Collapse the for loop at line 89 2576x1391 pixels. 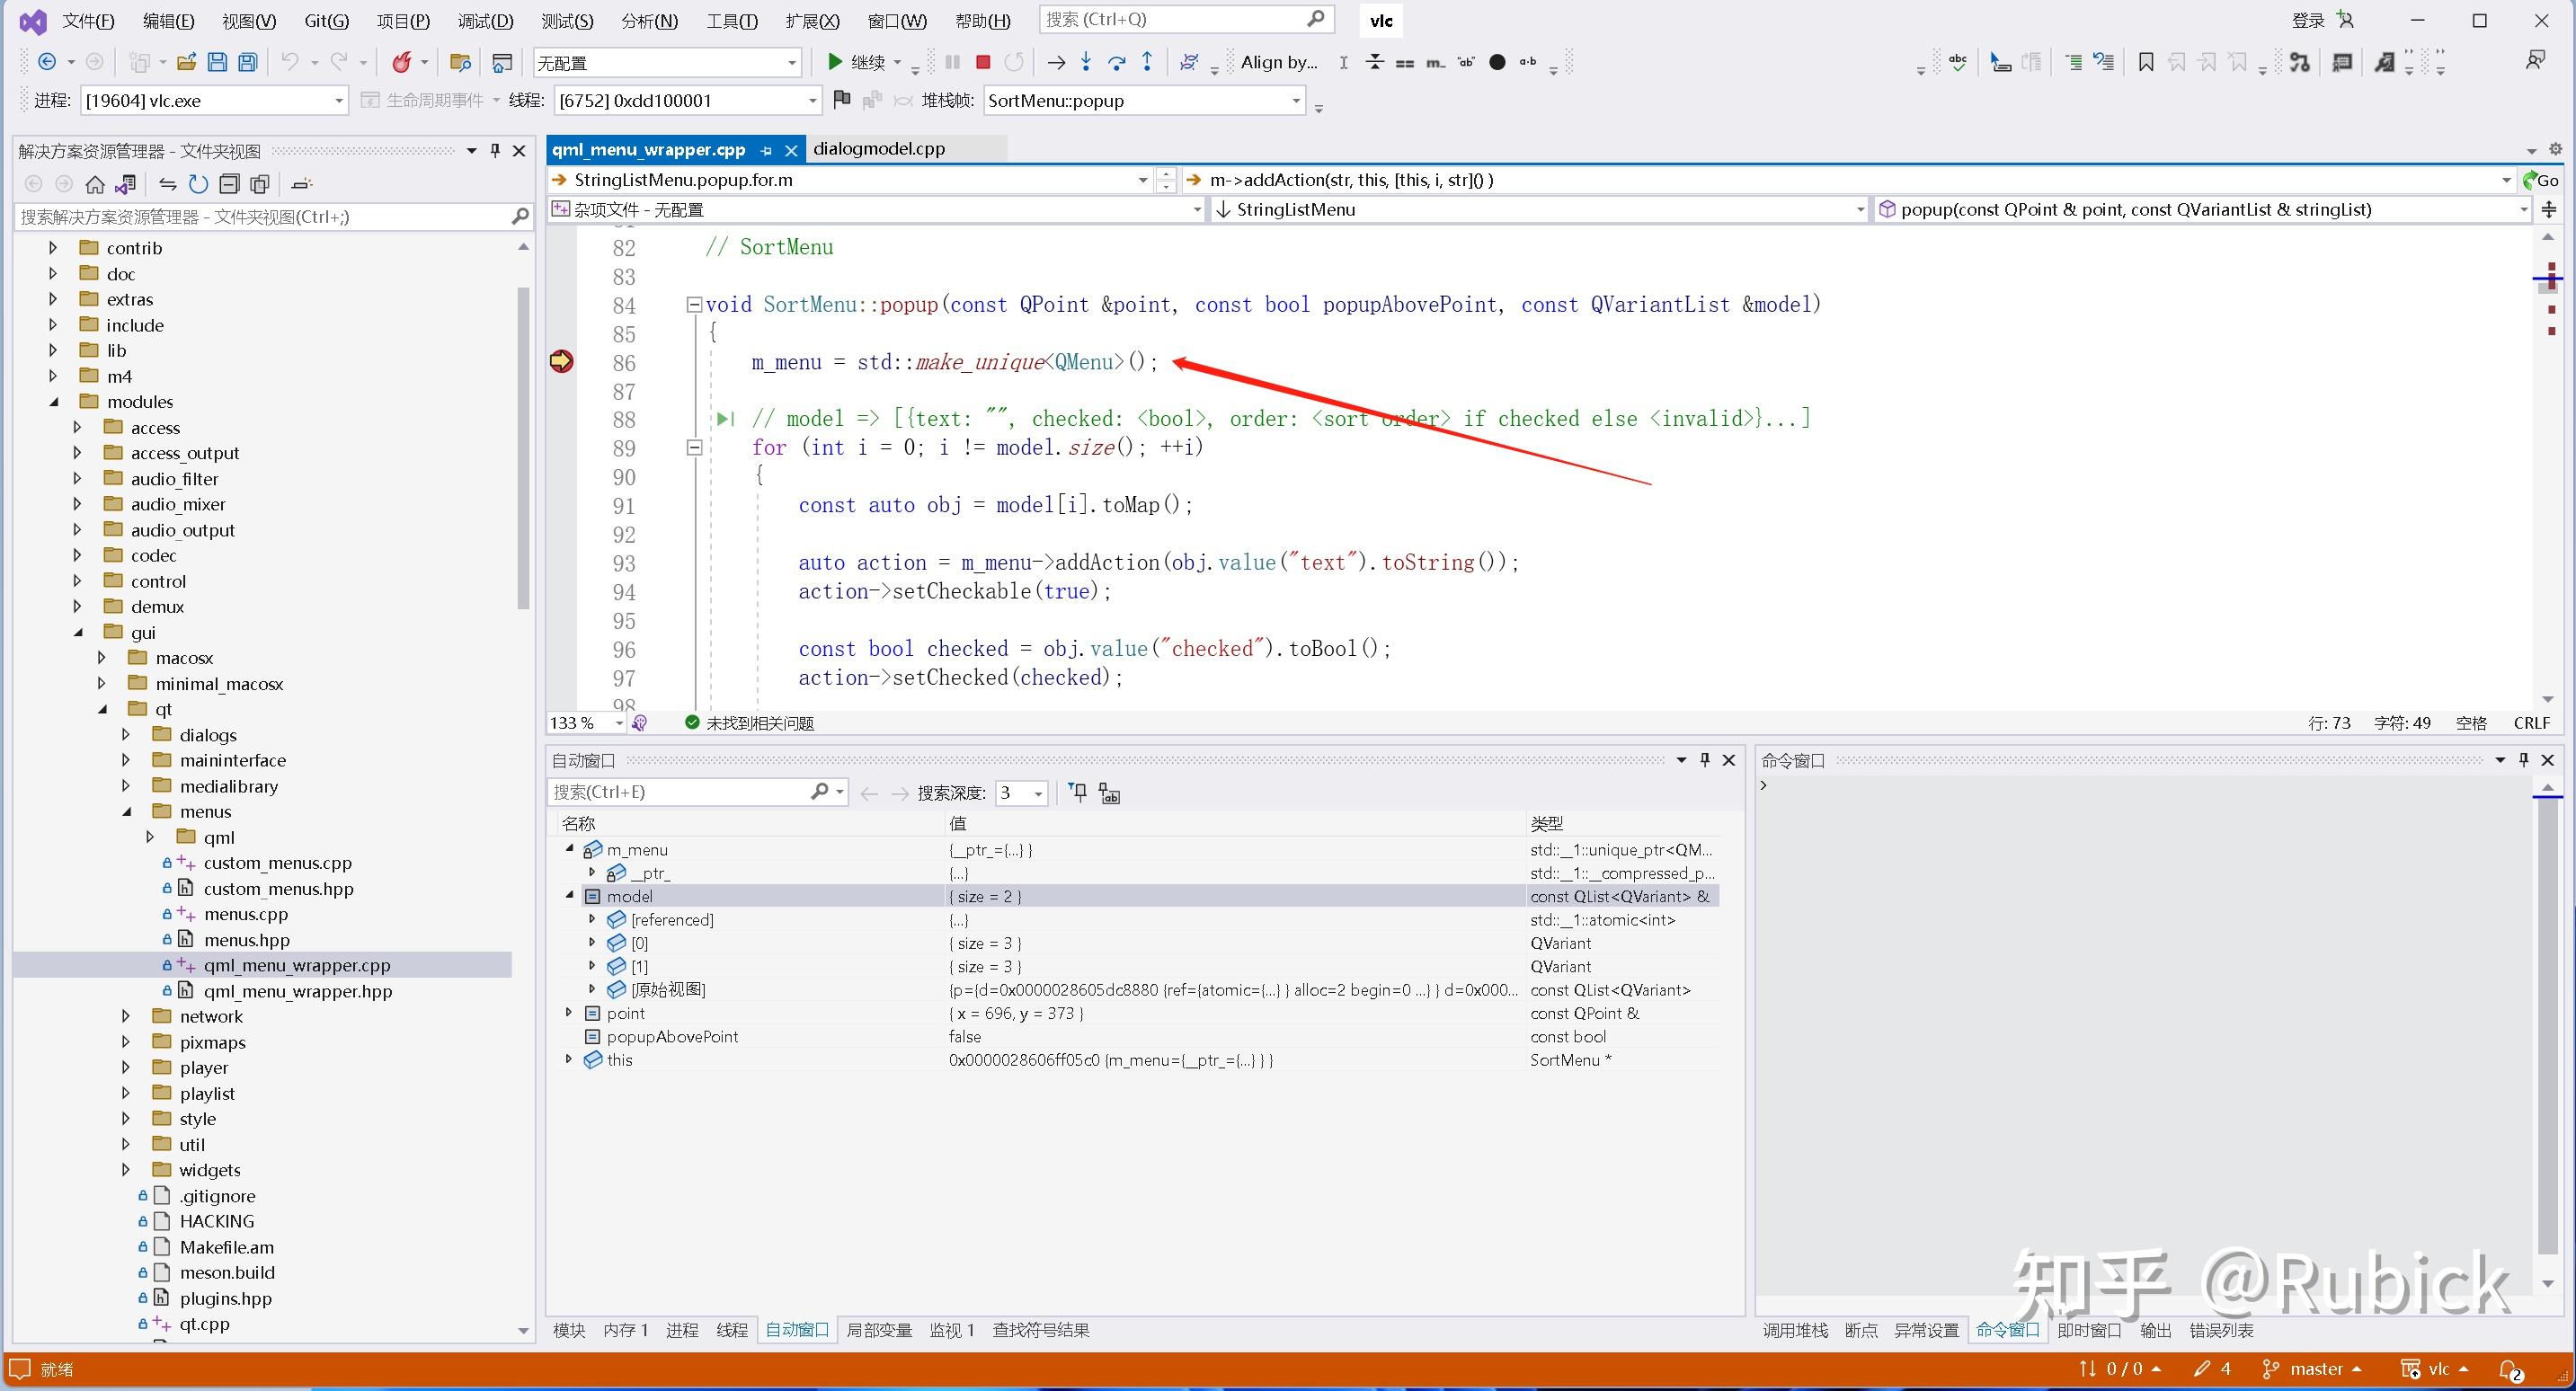(694, 448)
